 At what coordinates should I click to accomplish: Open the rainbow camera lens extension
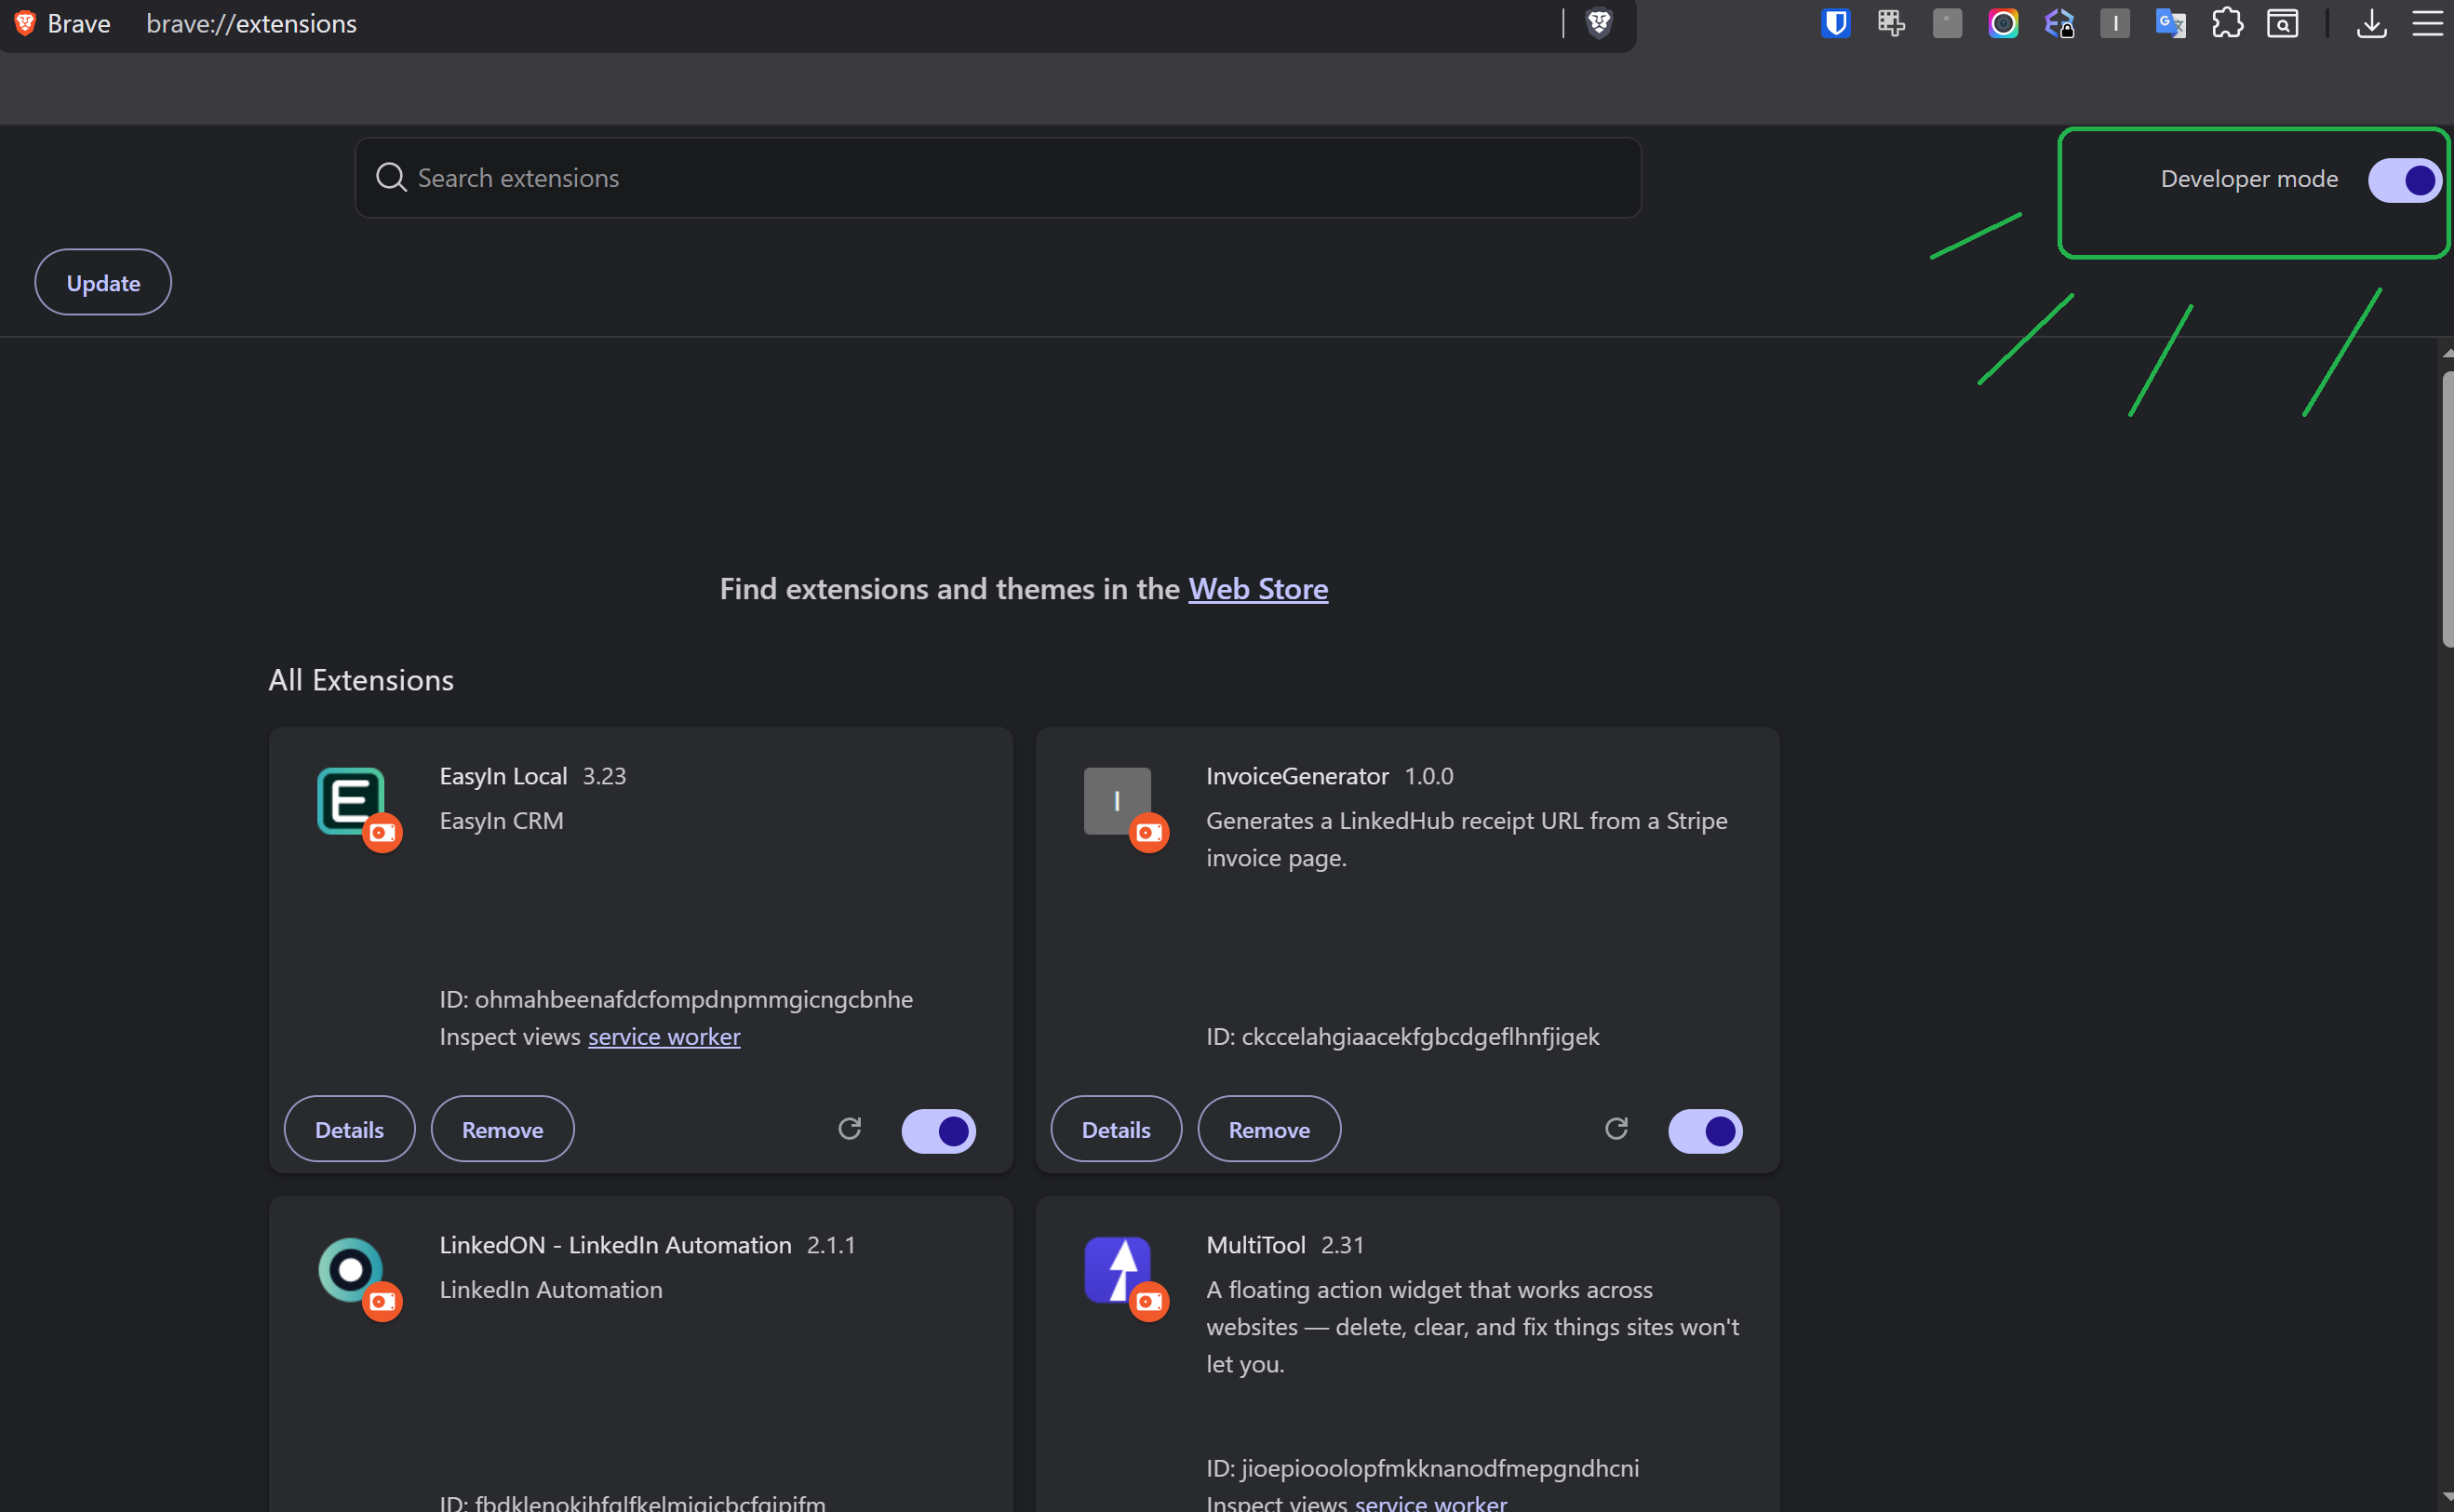coord(2003,23)
